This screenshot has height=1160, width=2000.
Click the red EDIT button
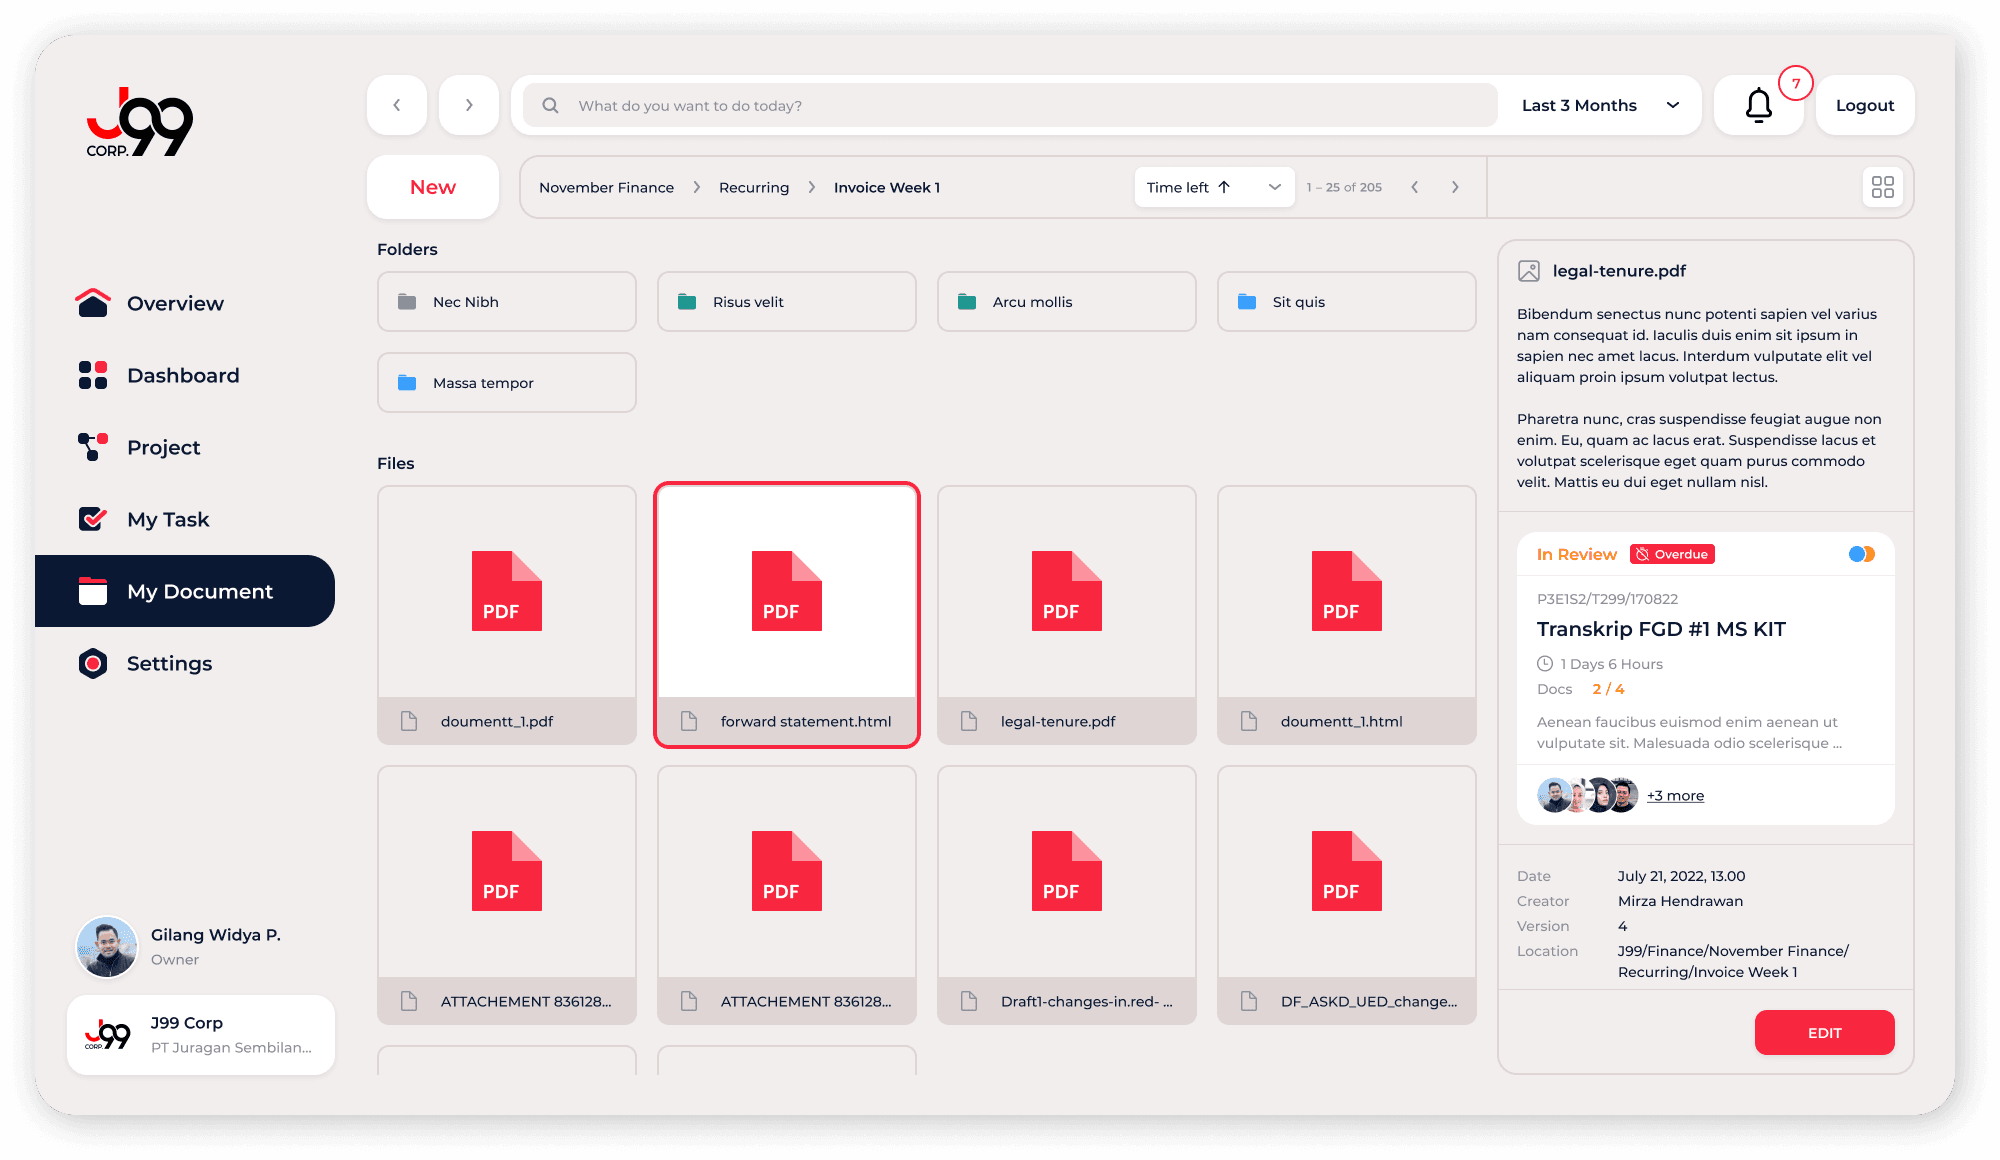[x=1824, y=1032]
